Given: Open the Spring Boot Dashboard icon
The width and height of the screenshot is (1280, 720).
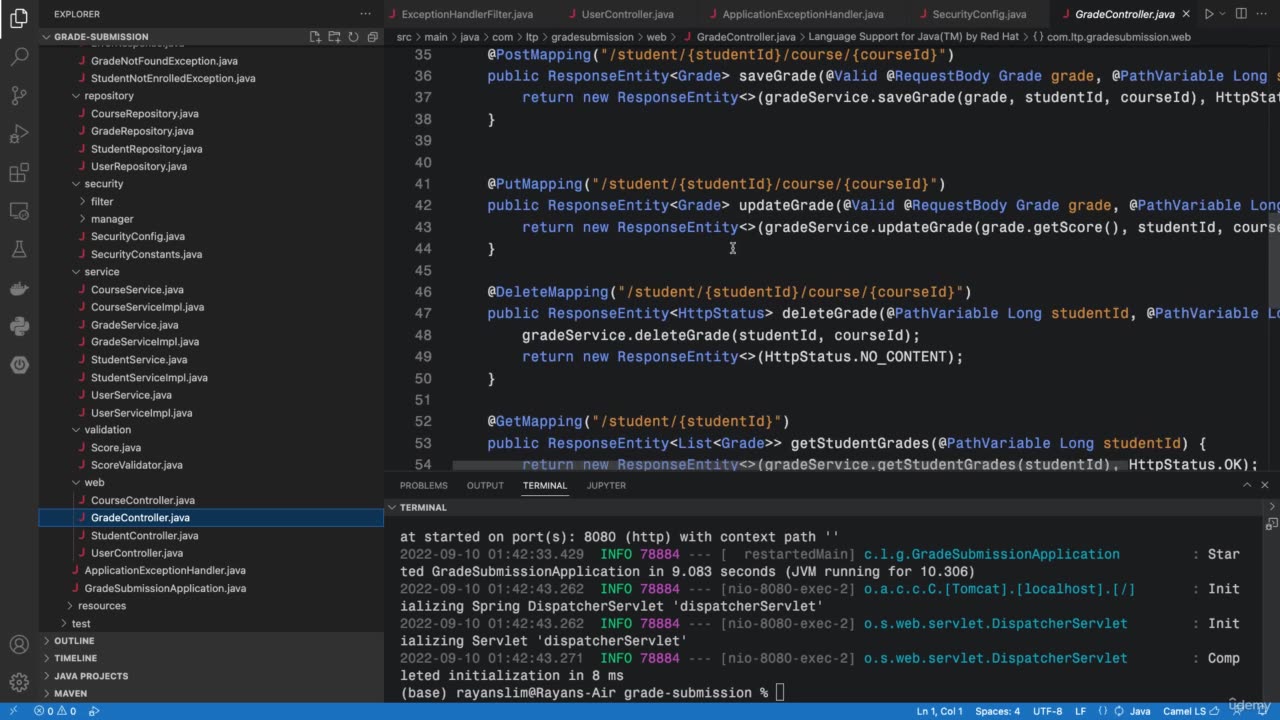Looking at the screenshot, I should pyautogui.click(x=19, y=365).
